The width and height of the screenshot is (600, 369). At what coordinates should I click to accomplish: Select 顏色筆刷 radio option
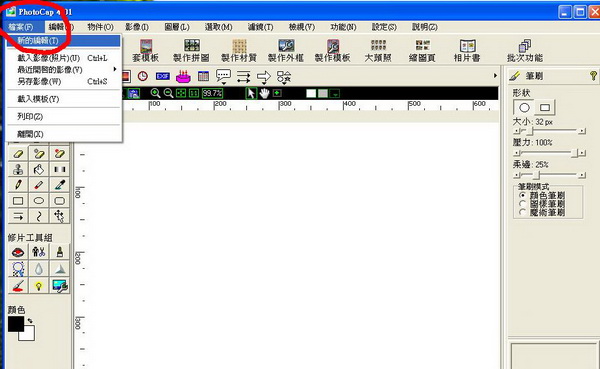(x=523, y=196)
